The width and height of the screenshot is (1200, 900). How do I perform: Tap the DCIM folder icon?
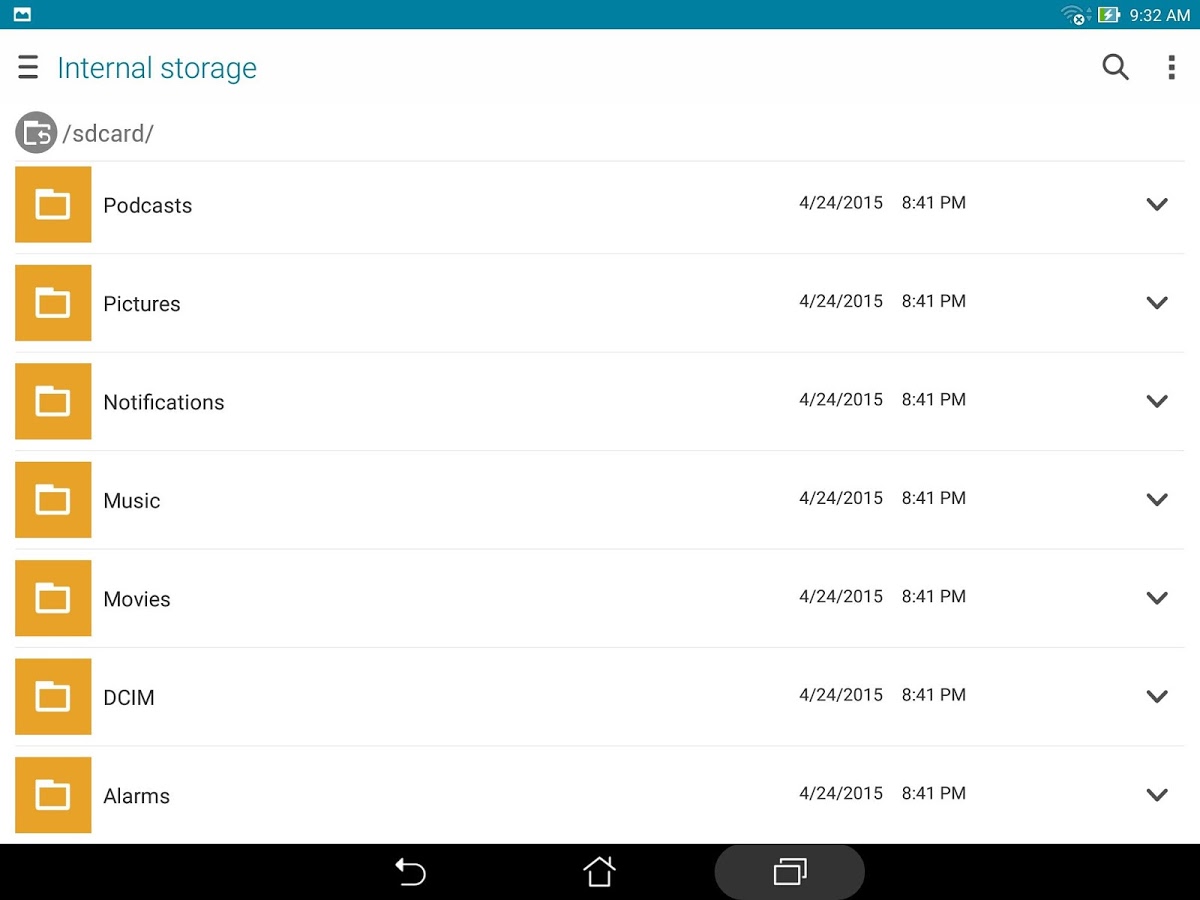[x=53, y=697]
